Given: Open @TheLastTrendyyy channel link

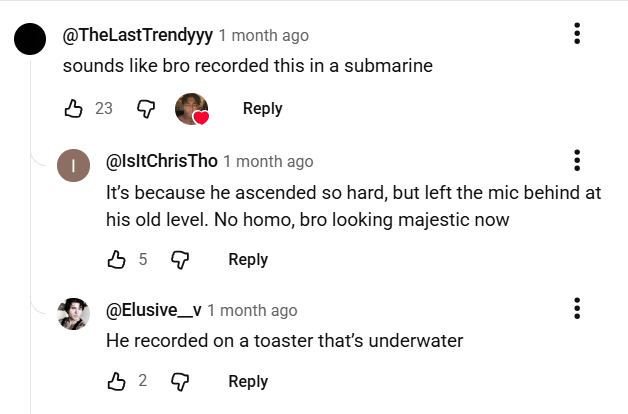Looking at the screenshot, I should [x=137, y=35].
